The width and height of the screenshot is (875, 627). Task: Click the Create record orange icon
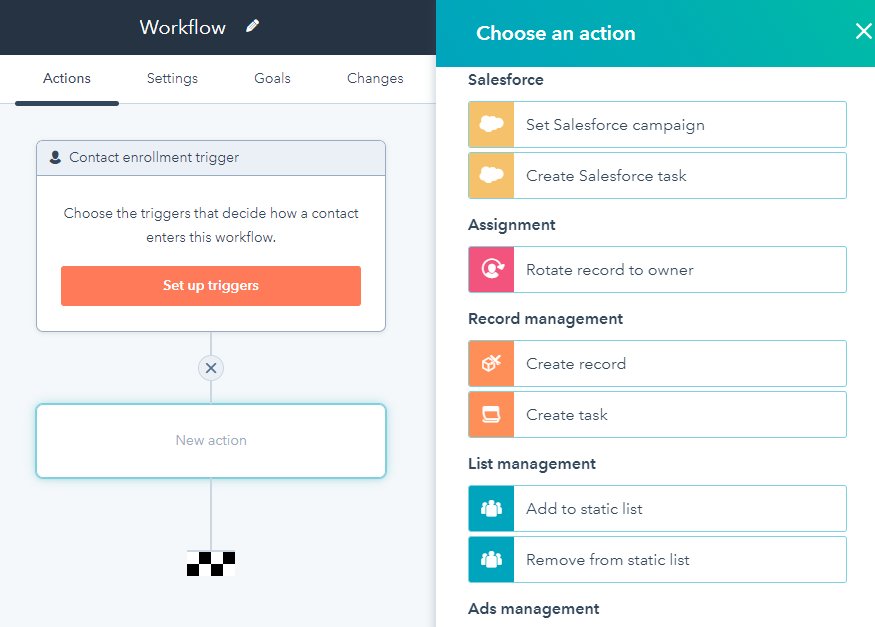coord(491,364)
